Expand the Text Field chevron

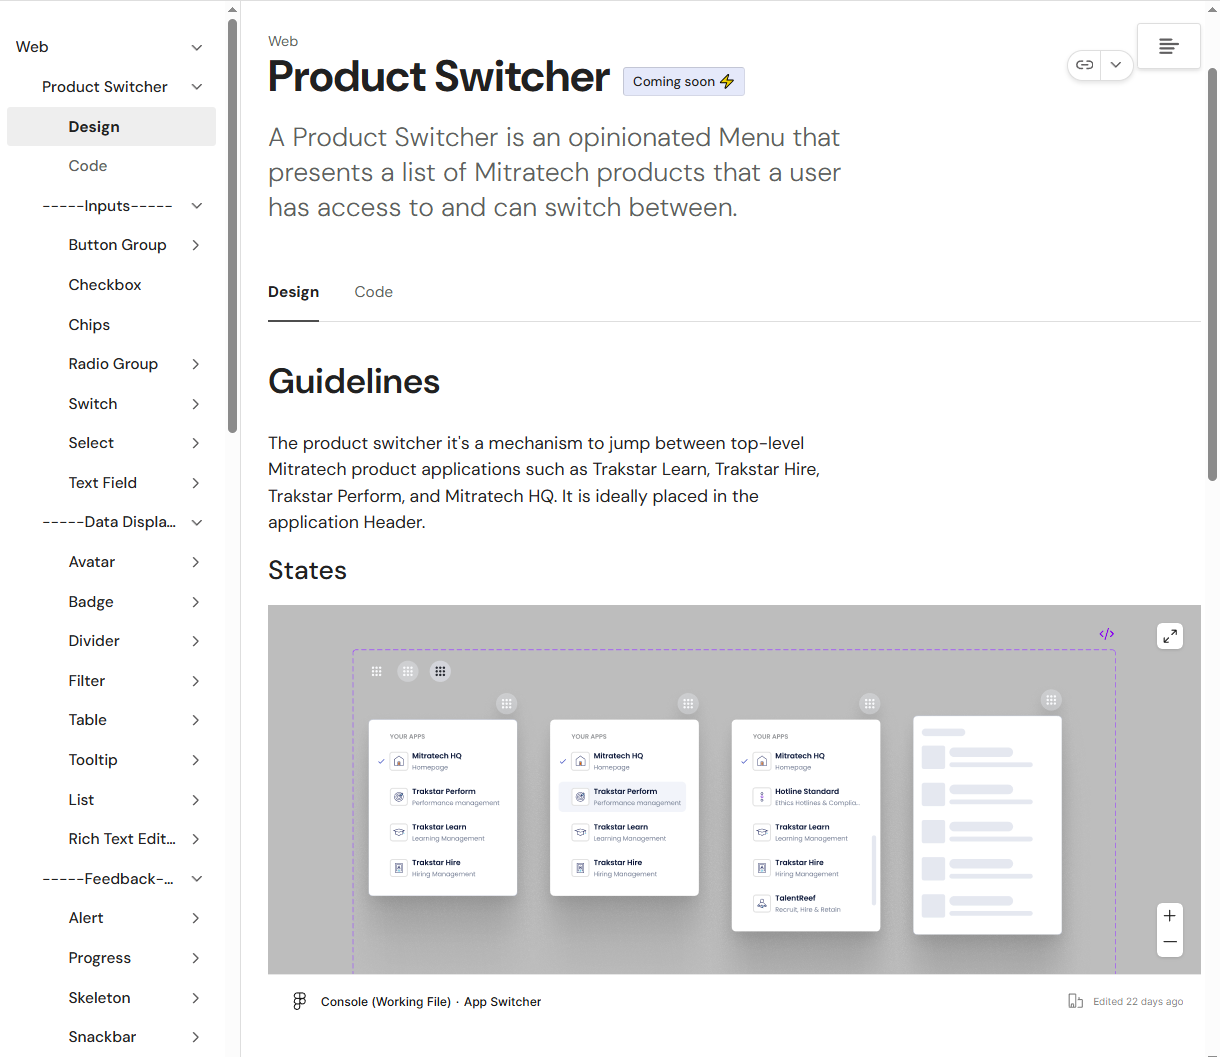click(x=196, y=483)
